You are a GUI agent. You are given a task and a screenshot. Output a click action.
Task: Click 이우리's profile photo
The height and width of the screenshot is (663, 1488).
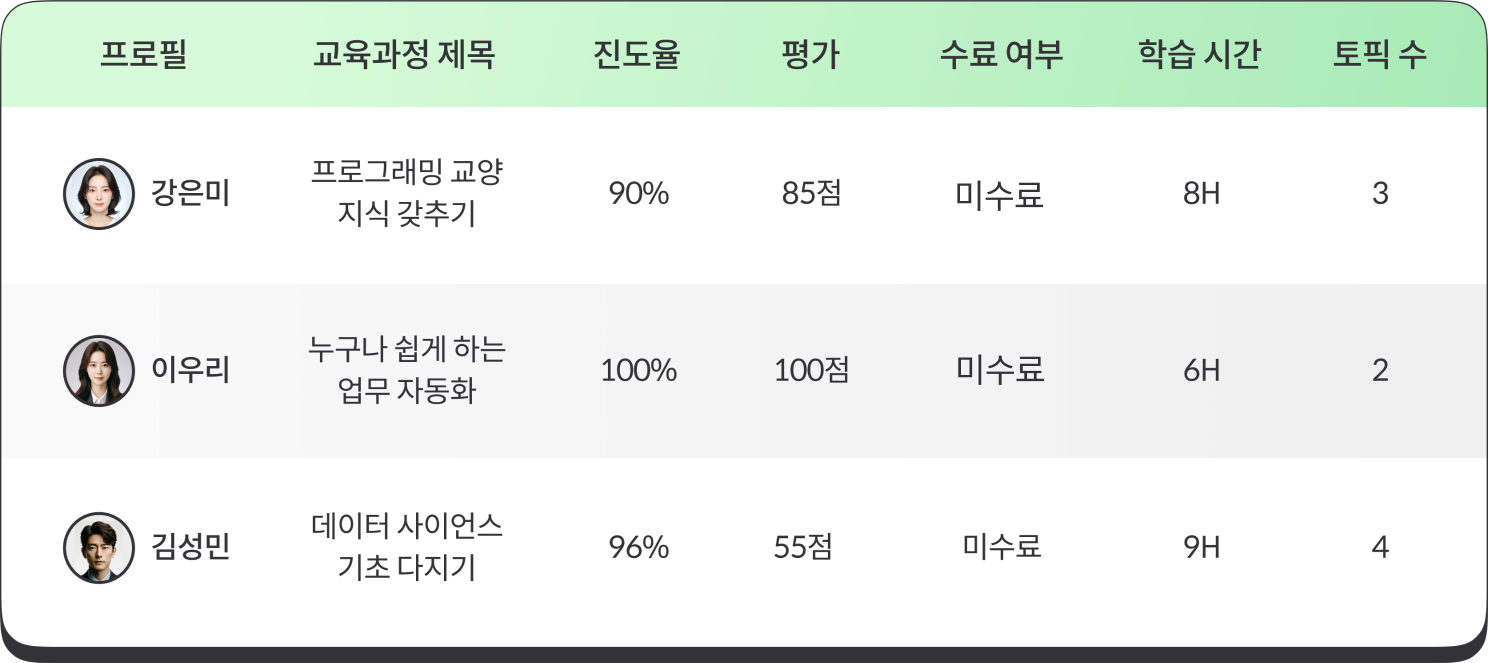pyautogui.click(x=99, y=371)
